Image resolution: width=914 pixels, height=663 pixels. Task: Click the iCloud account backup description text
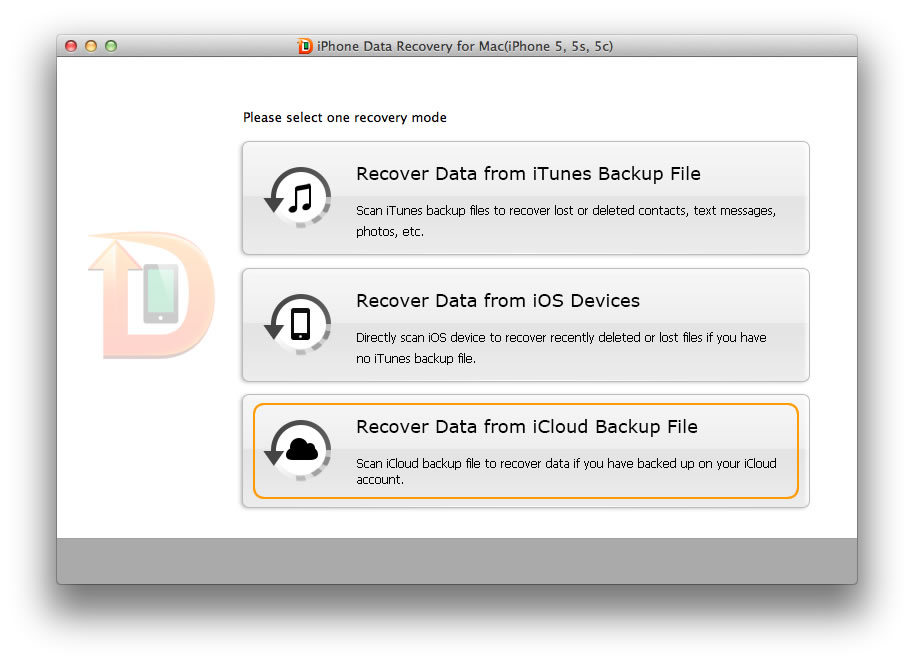point(566,471)
